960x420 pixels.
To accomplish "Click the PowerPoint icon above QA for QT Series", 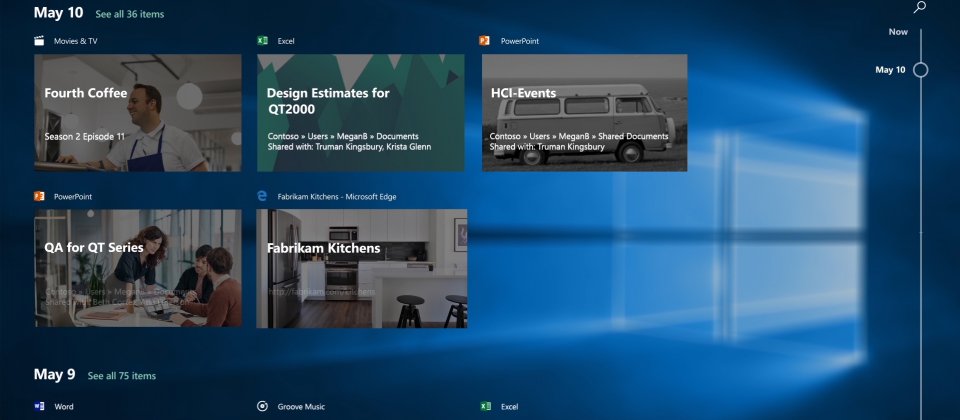I will pos(39,197).
